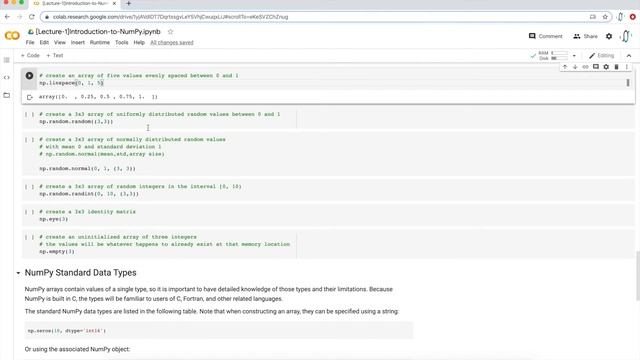The width and height of the screenshot is (640, 360).
Task: Click the notebook title Introduction-to-NumPy.ipynb
Action: click(x=98, y=31)
